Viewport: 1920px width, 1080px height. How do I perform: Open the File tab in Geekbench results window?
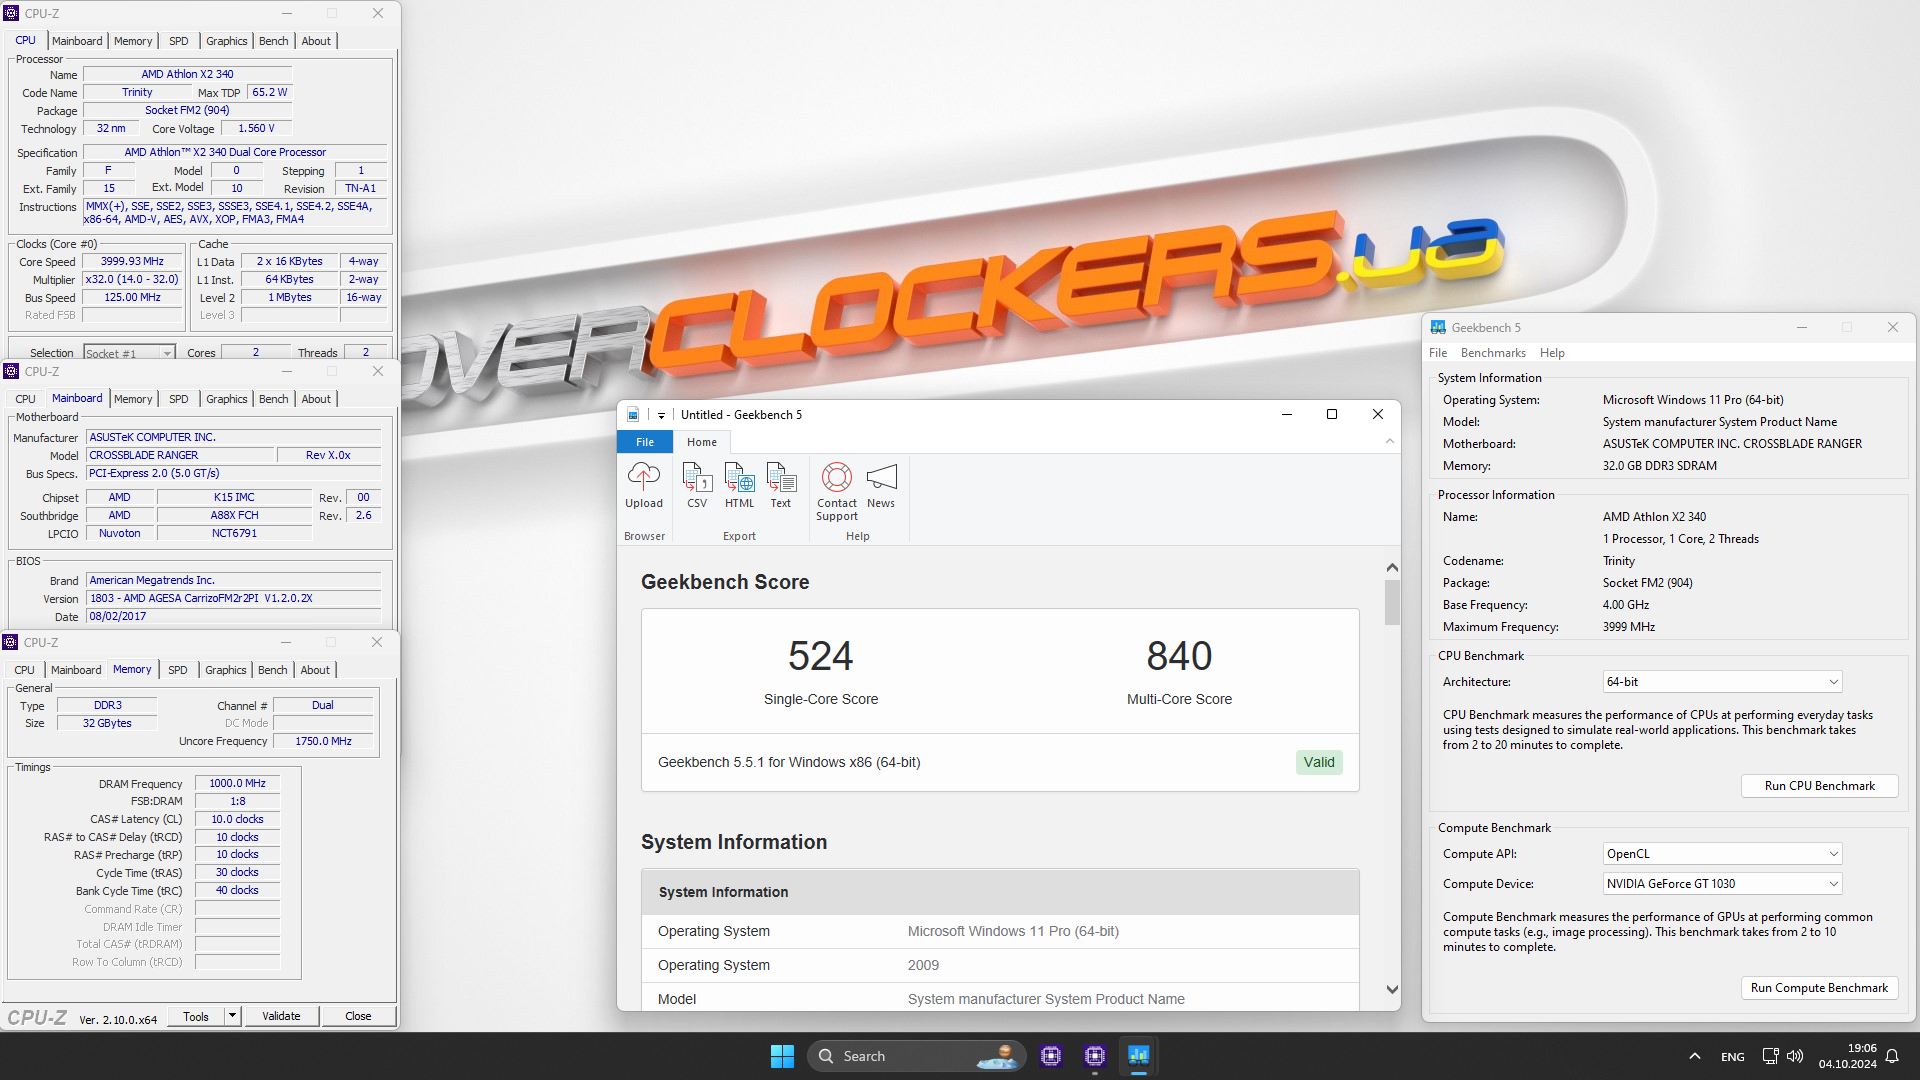(x=645, y=442)
